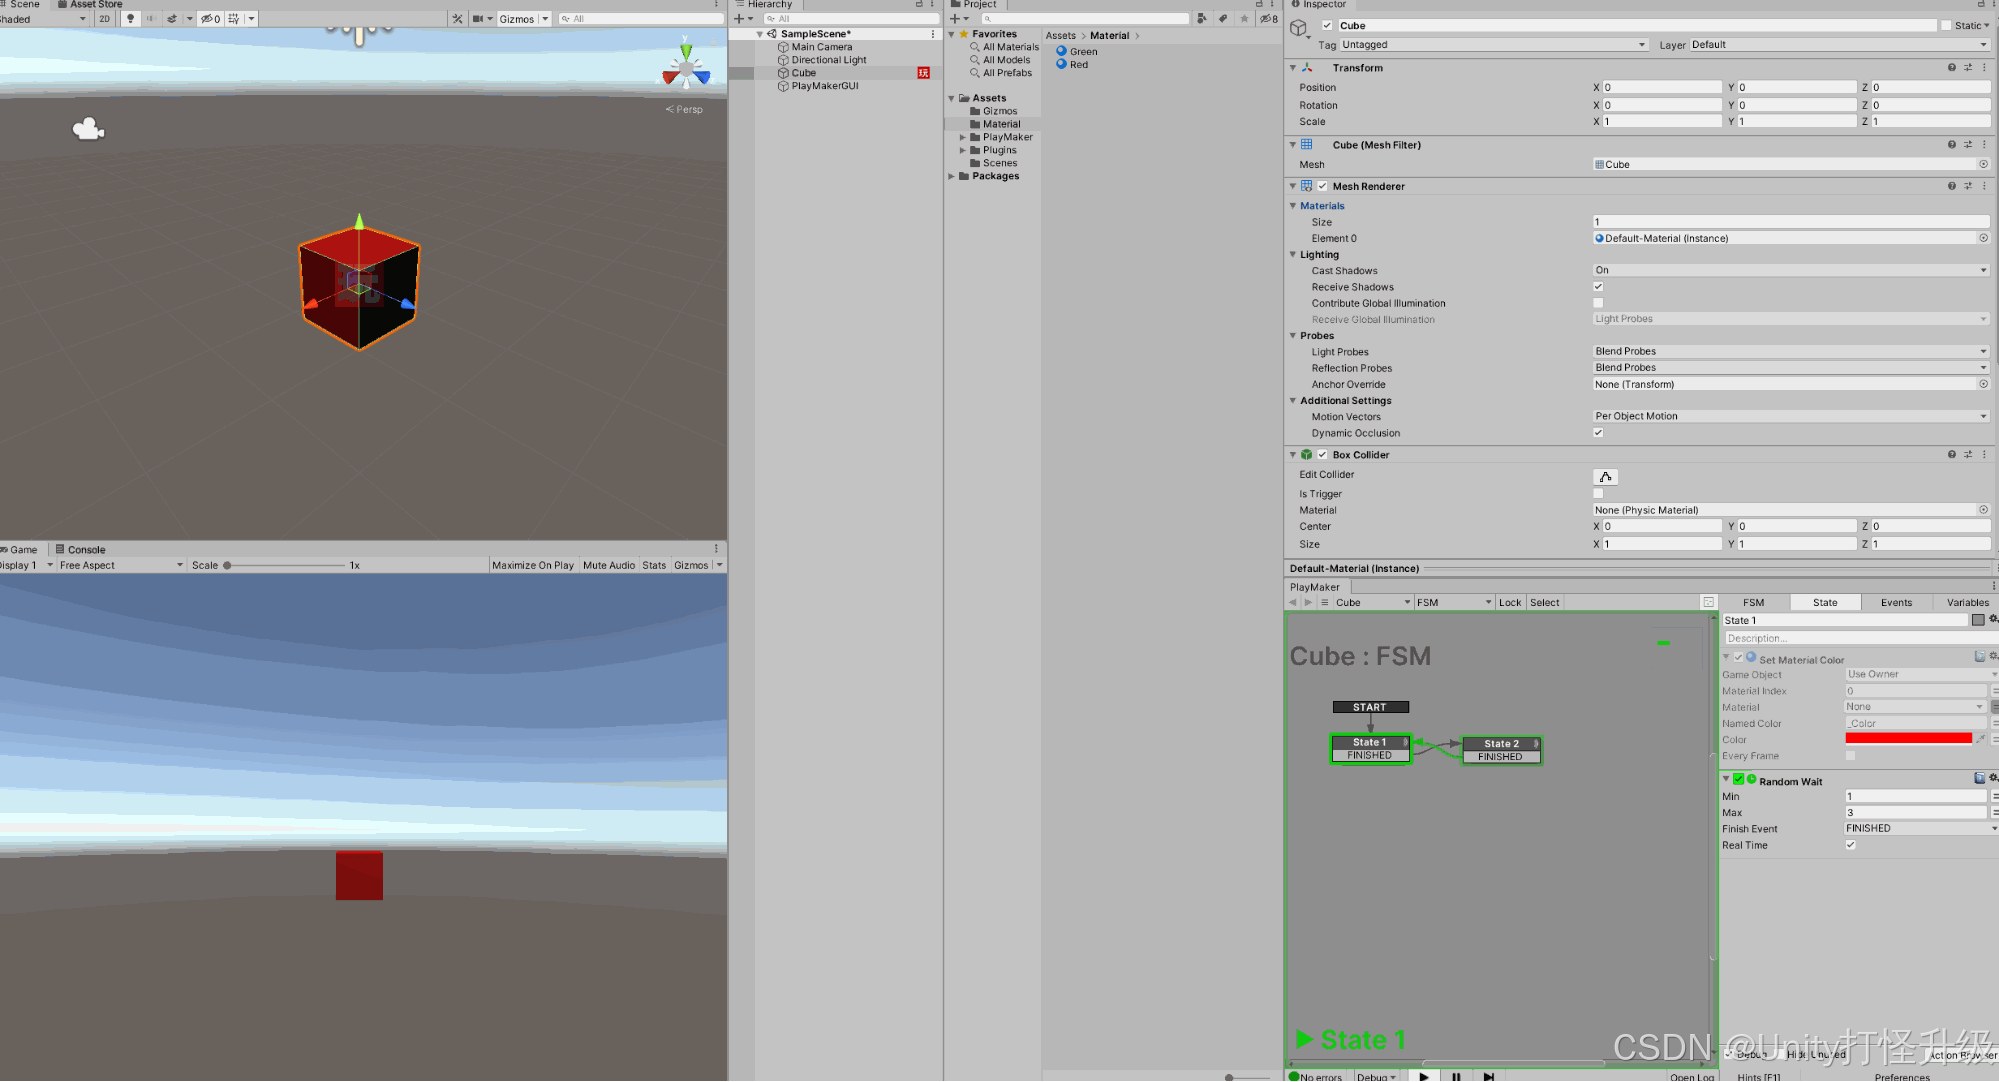This screenshot has width=1999, height=1082.
Task: Select the State 2 node in FSM graph
Action: point(1501,743)
